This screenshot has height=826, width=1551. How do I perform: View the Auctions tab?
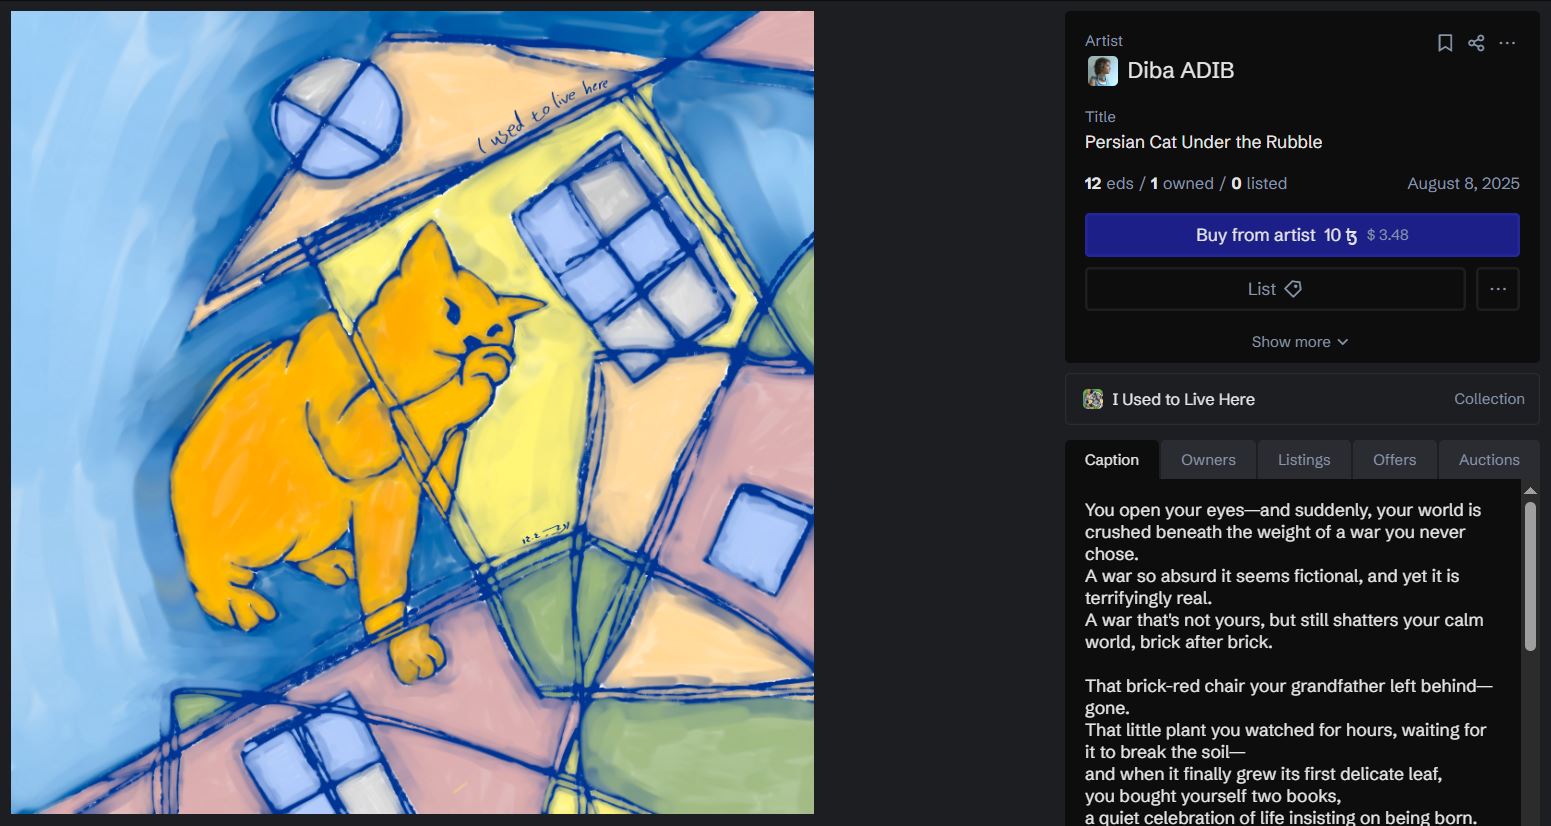point(1489,460)
